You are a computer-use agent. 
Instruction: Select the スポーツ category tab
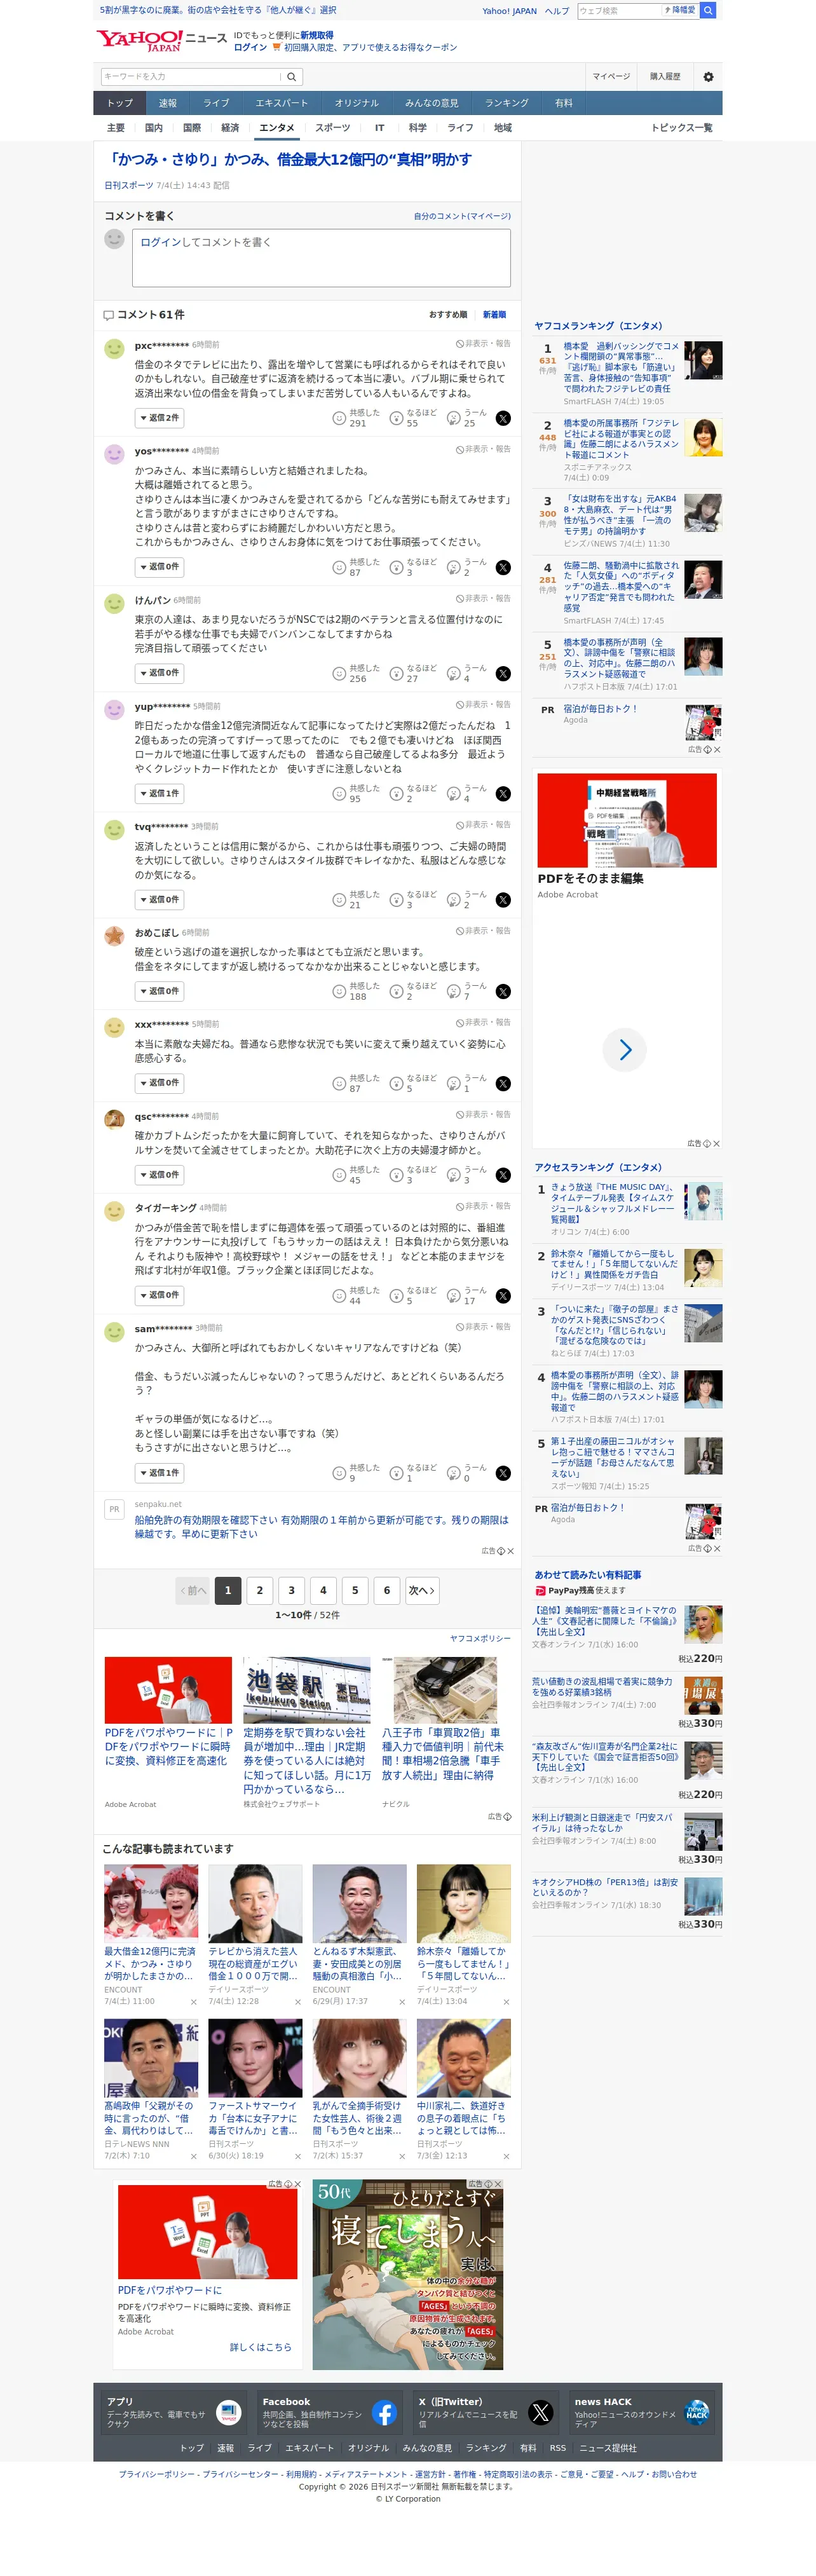333,128
